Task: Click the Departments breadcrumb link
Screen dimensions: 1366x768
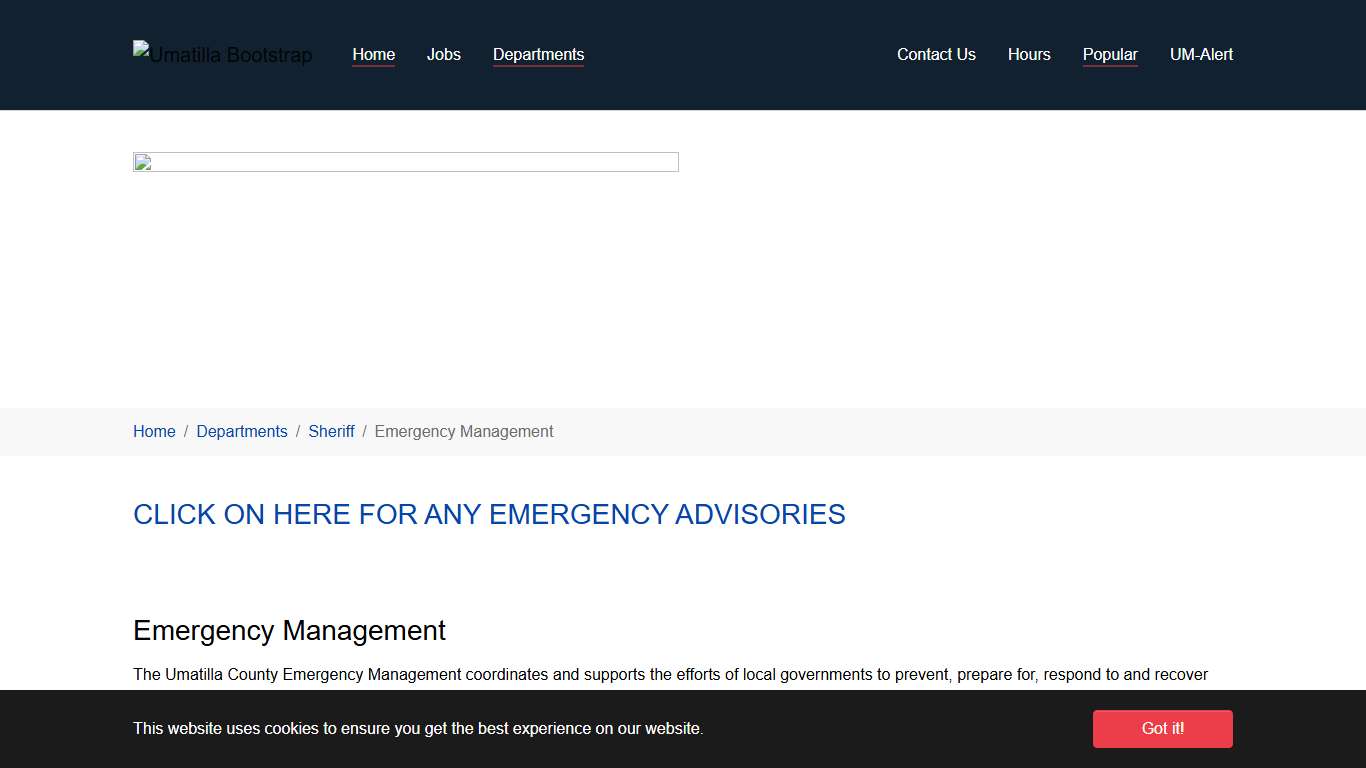Action: 242,431
